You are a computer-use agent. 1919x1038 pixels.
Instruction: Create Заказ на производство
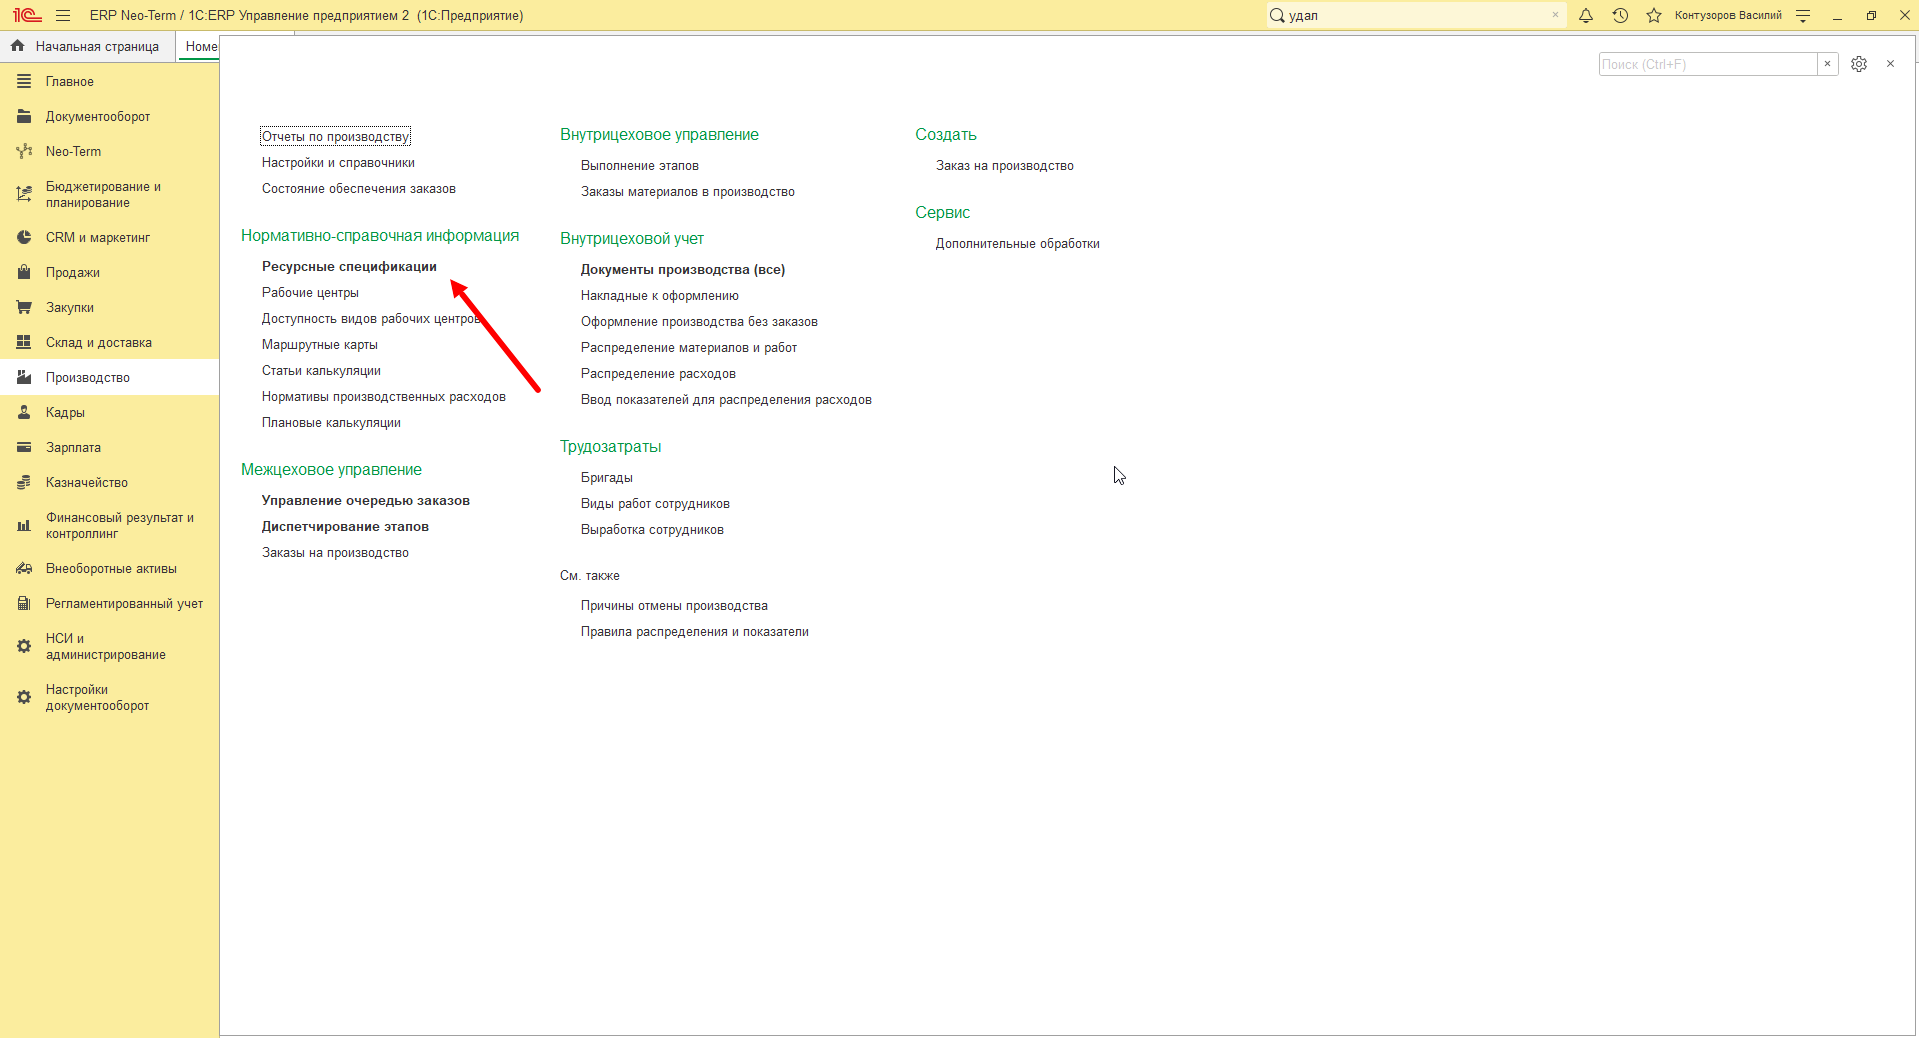coord(1005,166)
